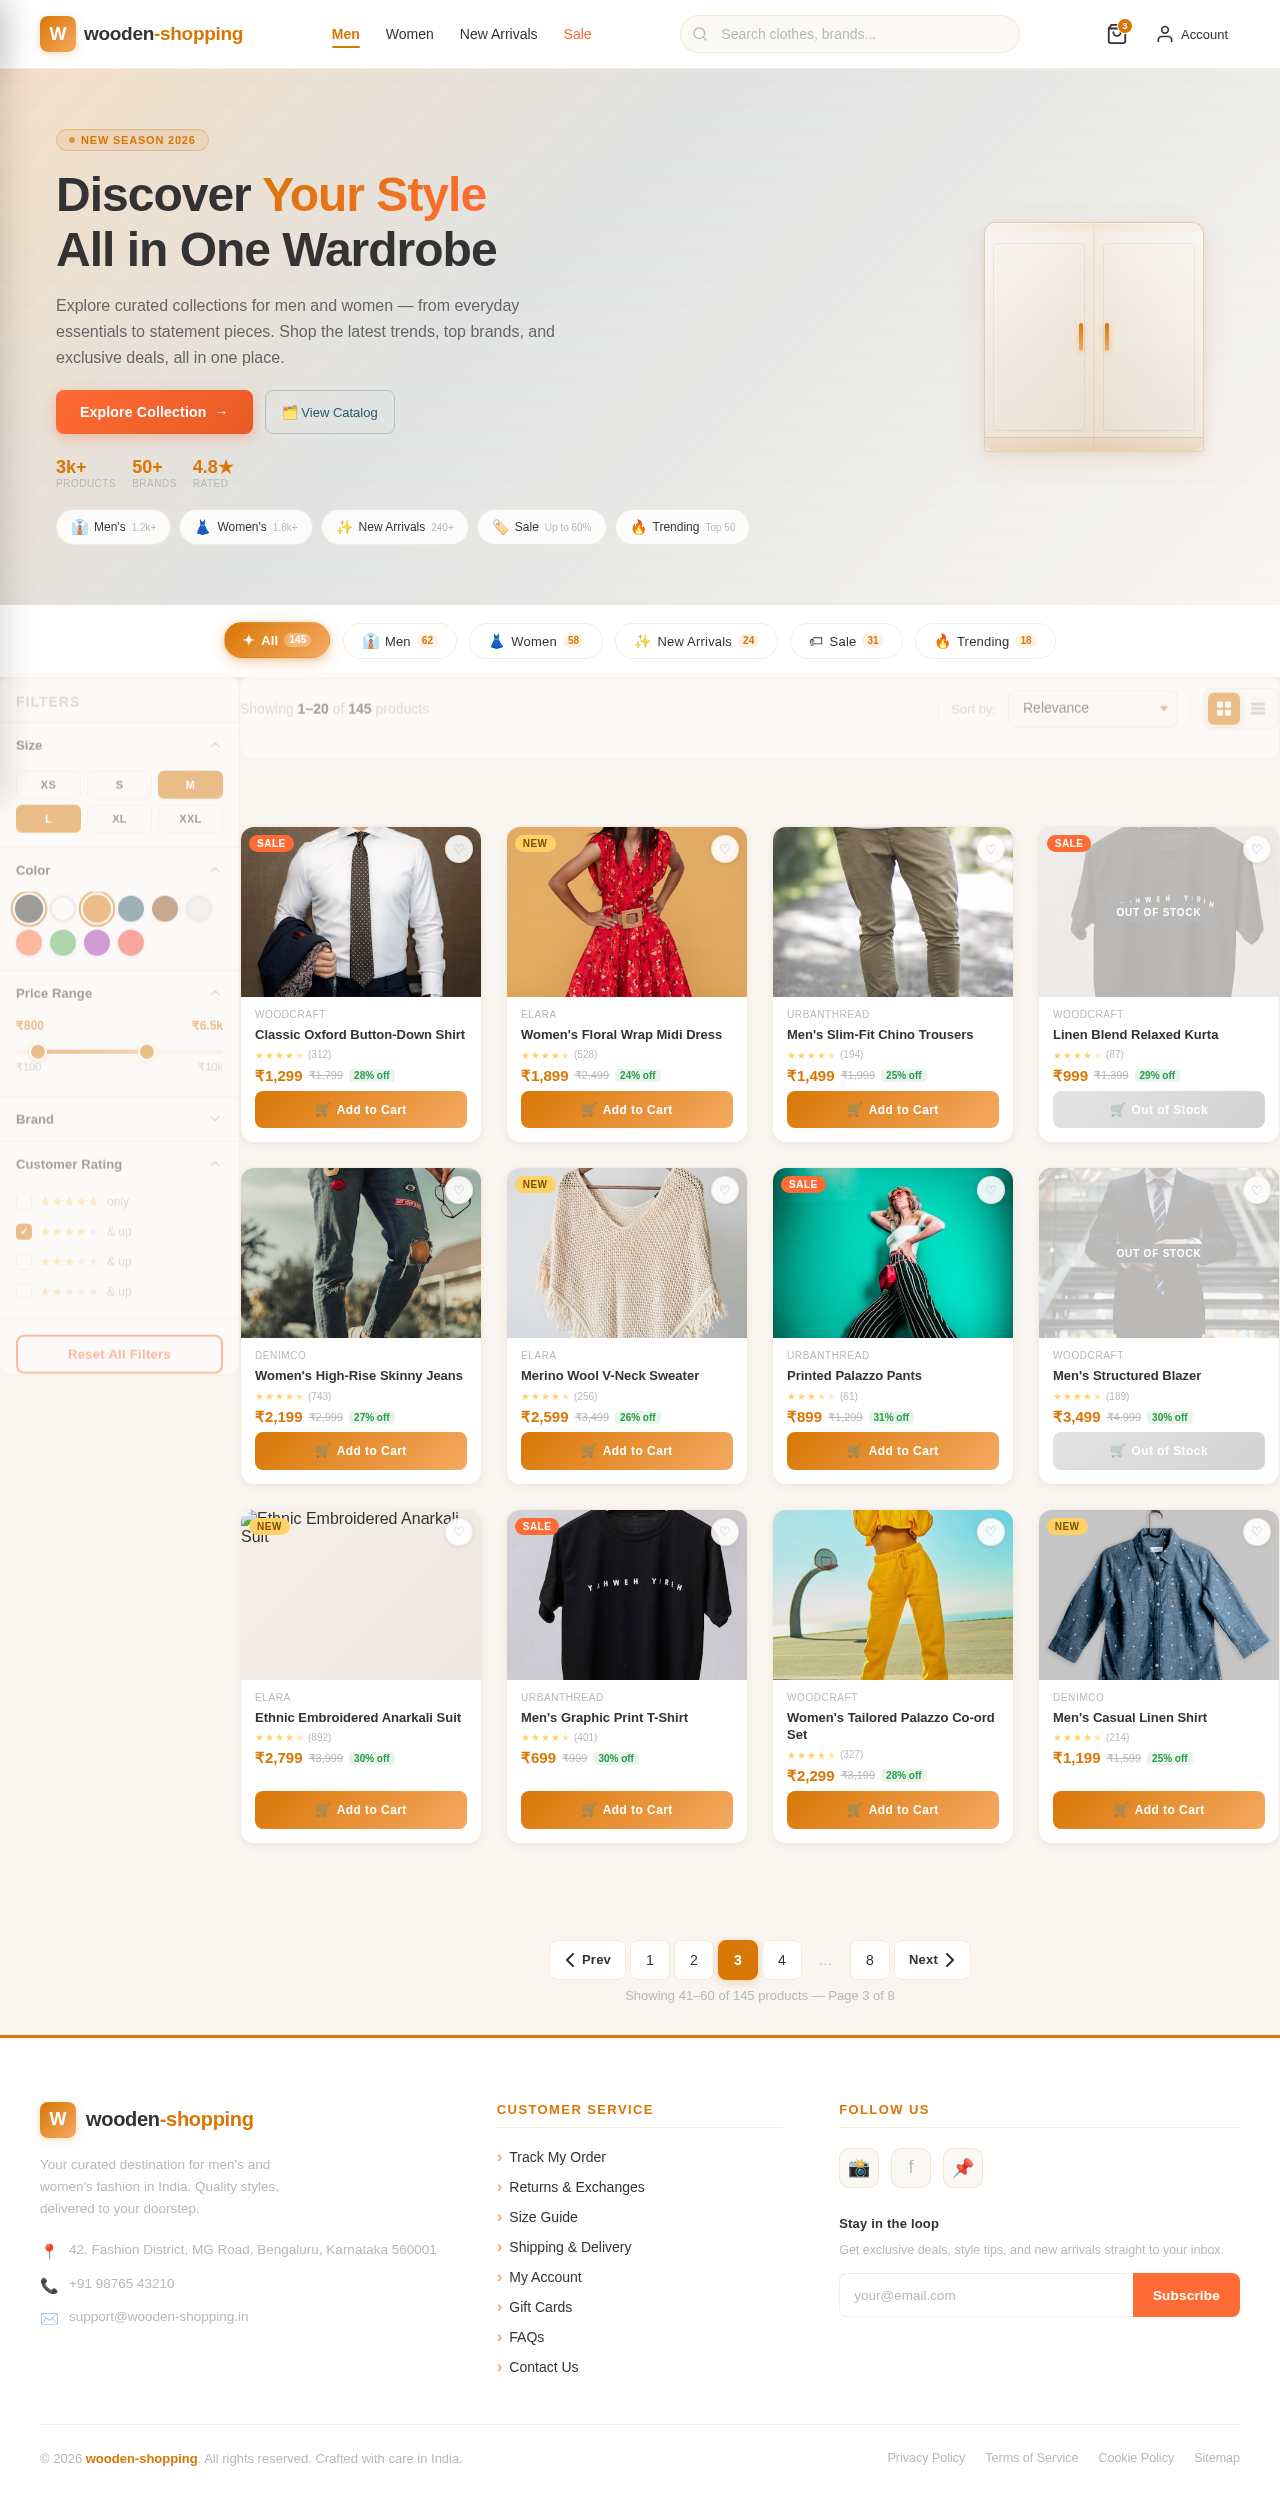Favorite the Women's Floral Wrap Midi Dress
The width and height of the screenshot is (1280, 2509).
click(725, 849)
